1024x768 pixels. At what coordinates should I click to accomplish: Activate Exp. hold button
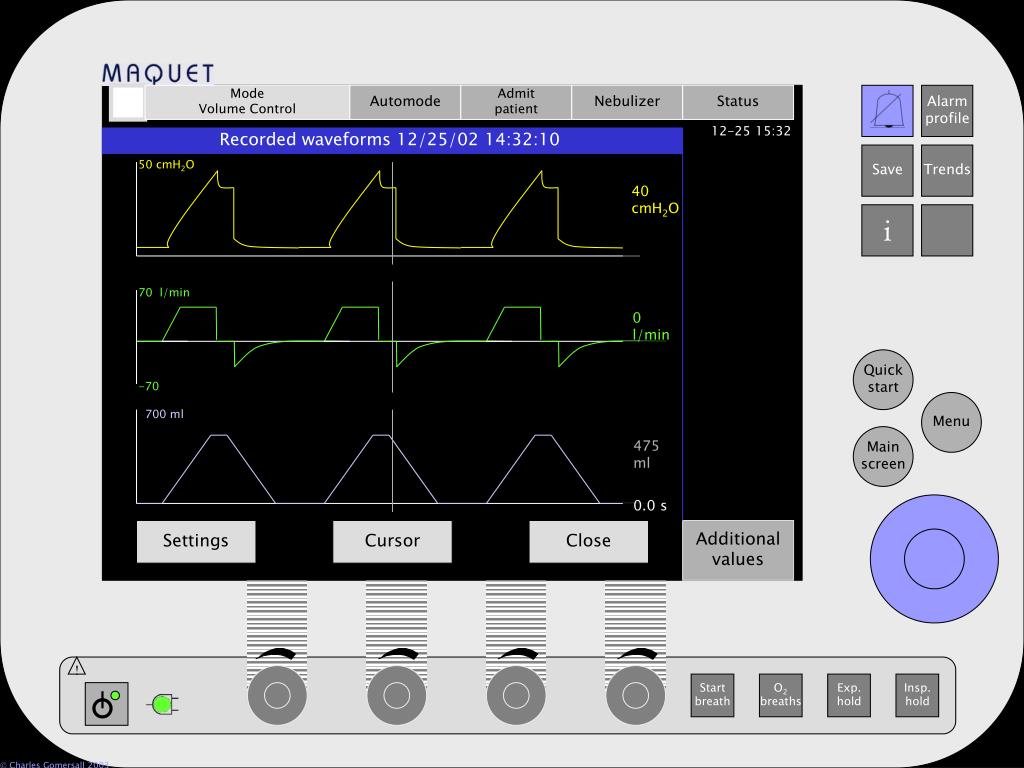pyautogui.click(x=849, y=696)
